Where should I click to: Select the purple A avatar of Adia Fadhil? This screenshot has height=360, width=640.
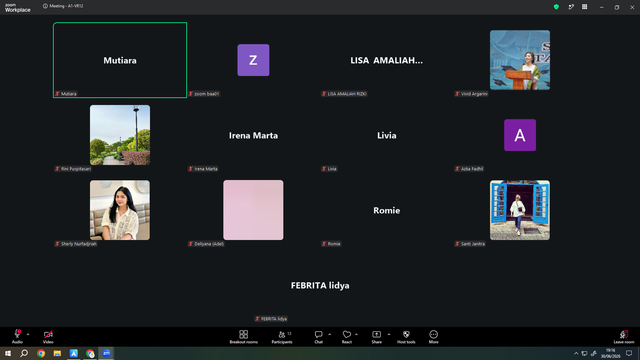pyautogui.click(x=520, y=135)
